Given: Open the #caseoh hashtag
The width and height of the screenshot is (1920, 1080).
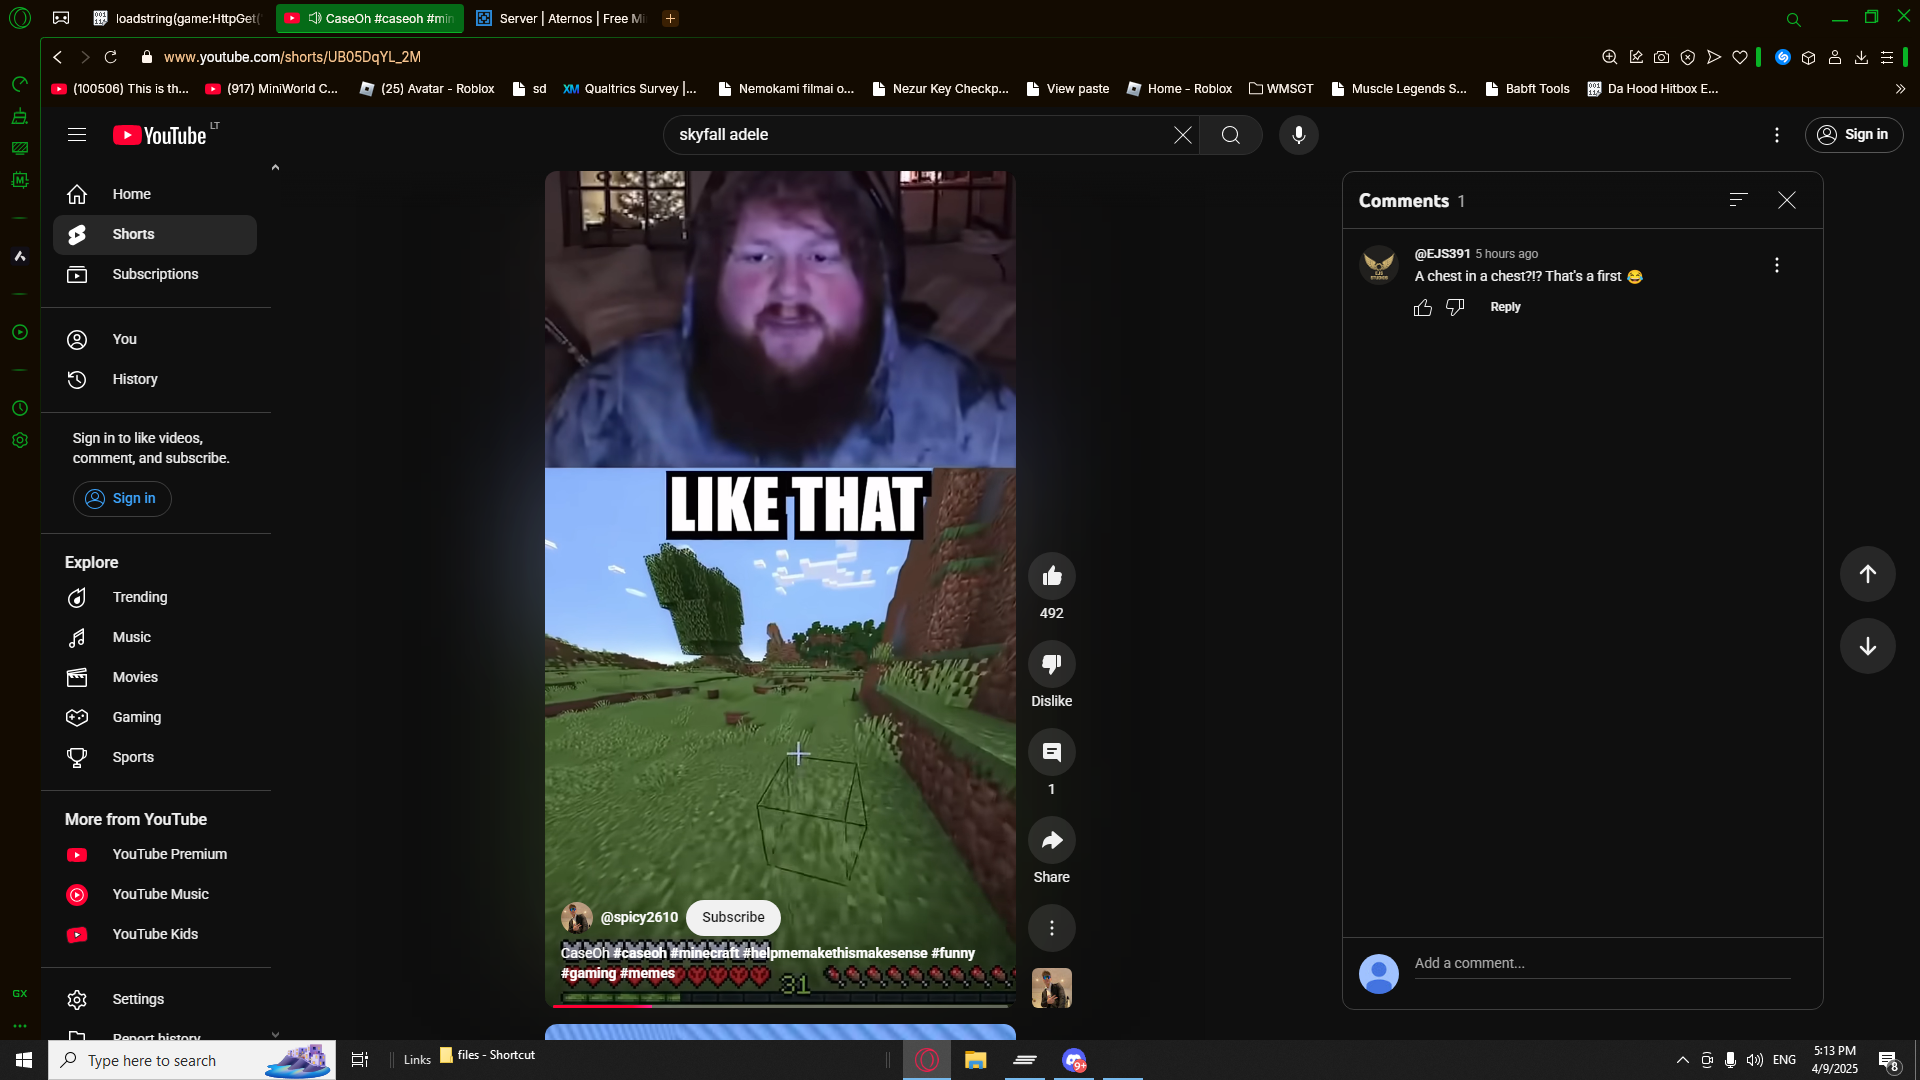Looking at the screenshot, I should point(640,953).
